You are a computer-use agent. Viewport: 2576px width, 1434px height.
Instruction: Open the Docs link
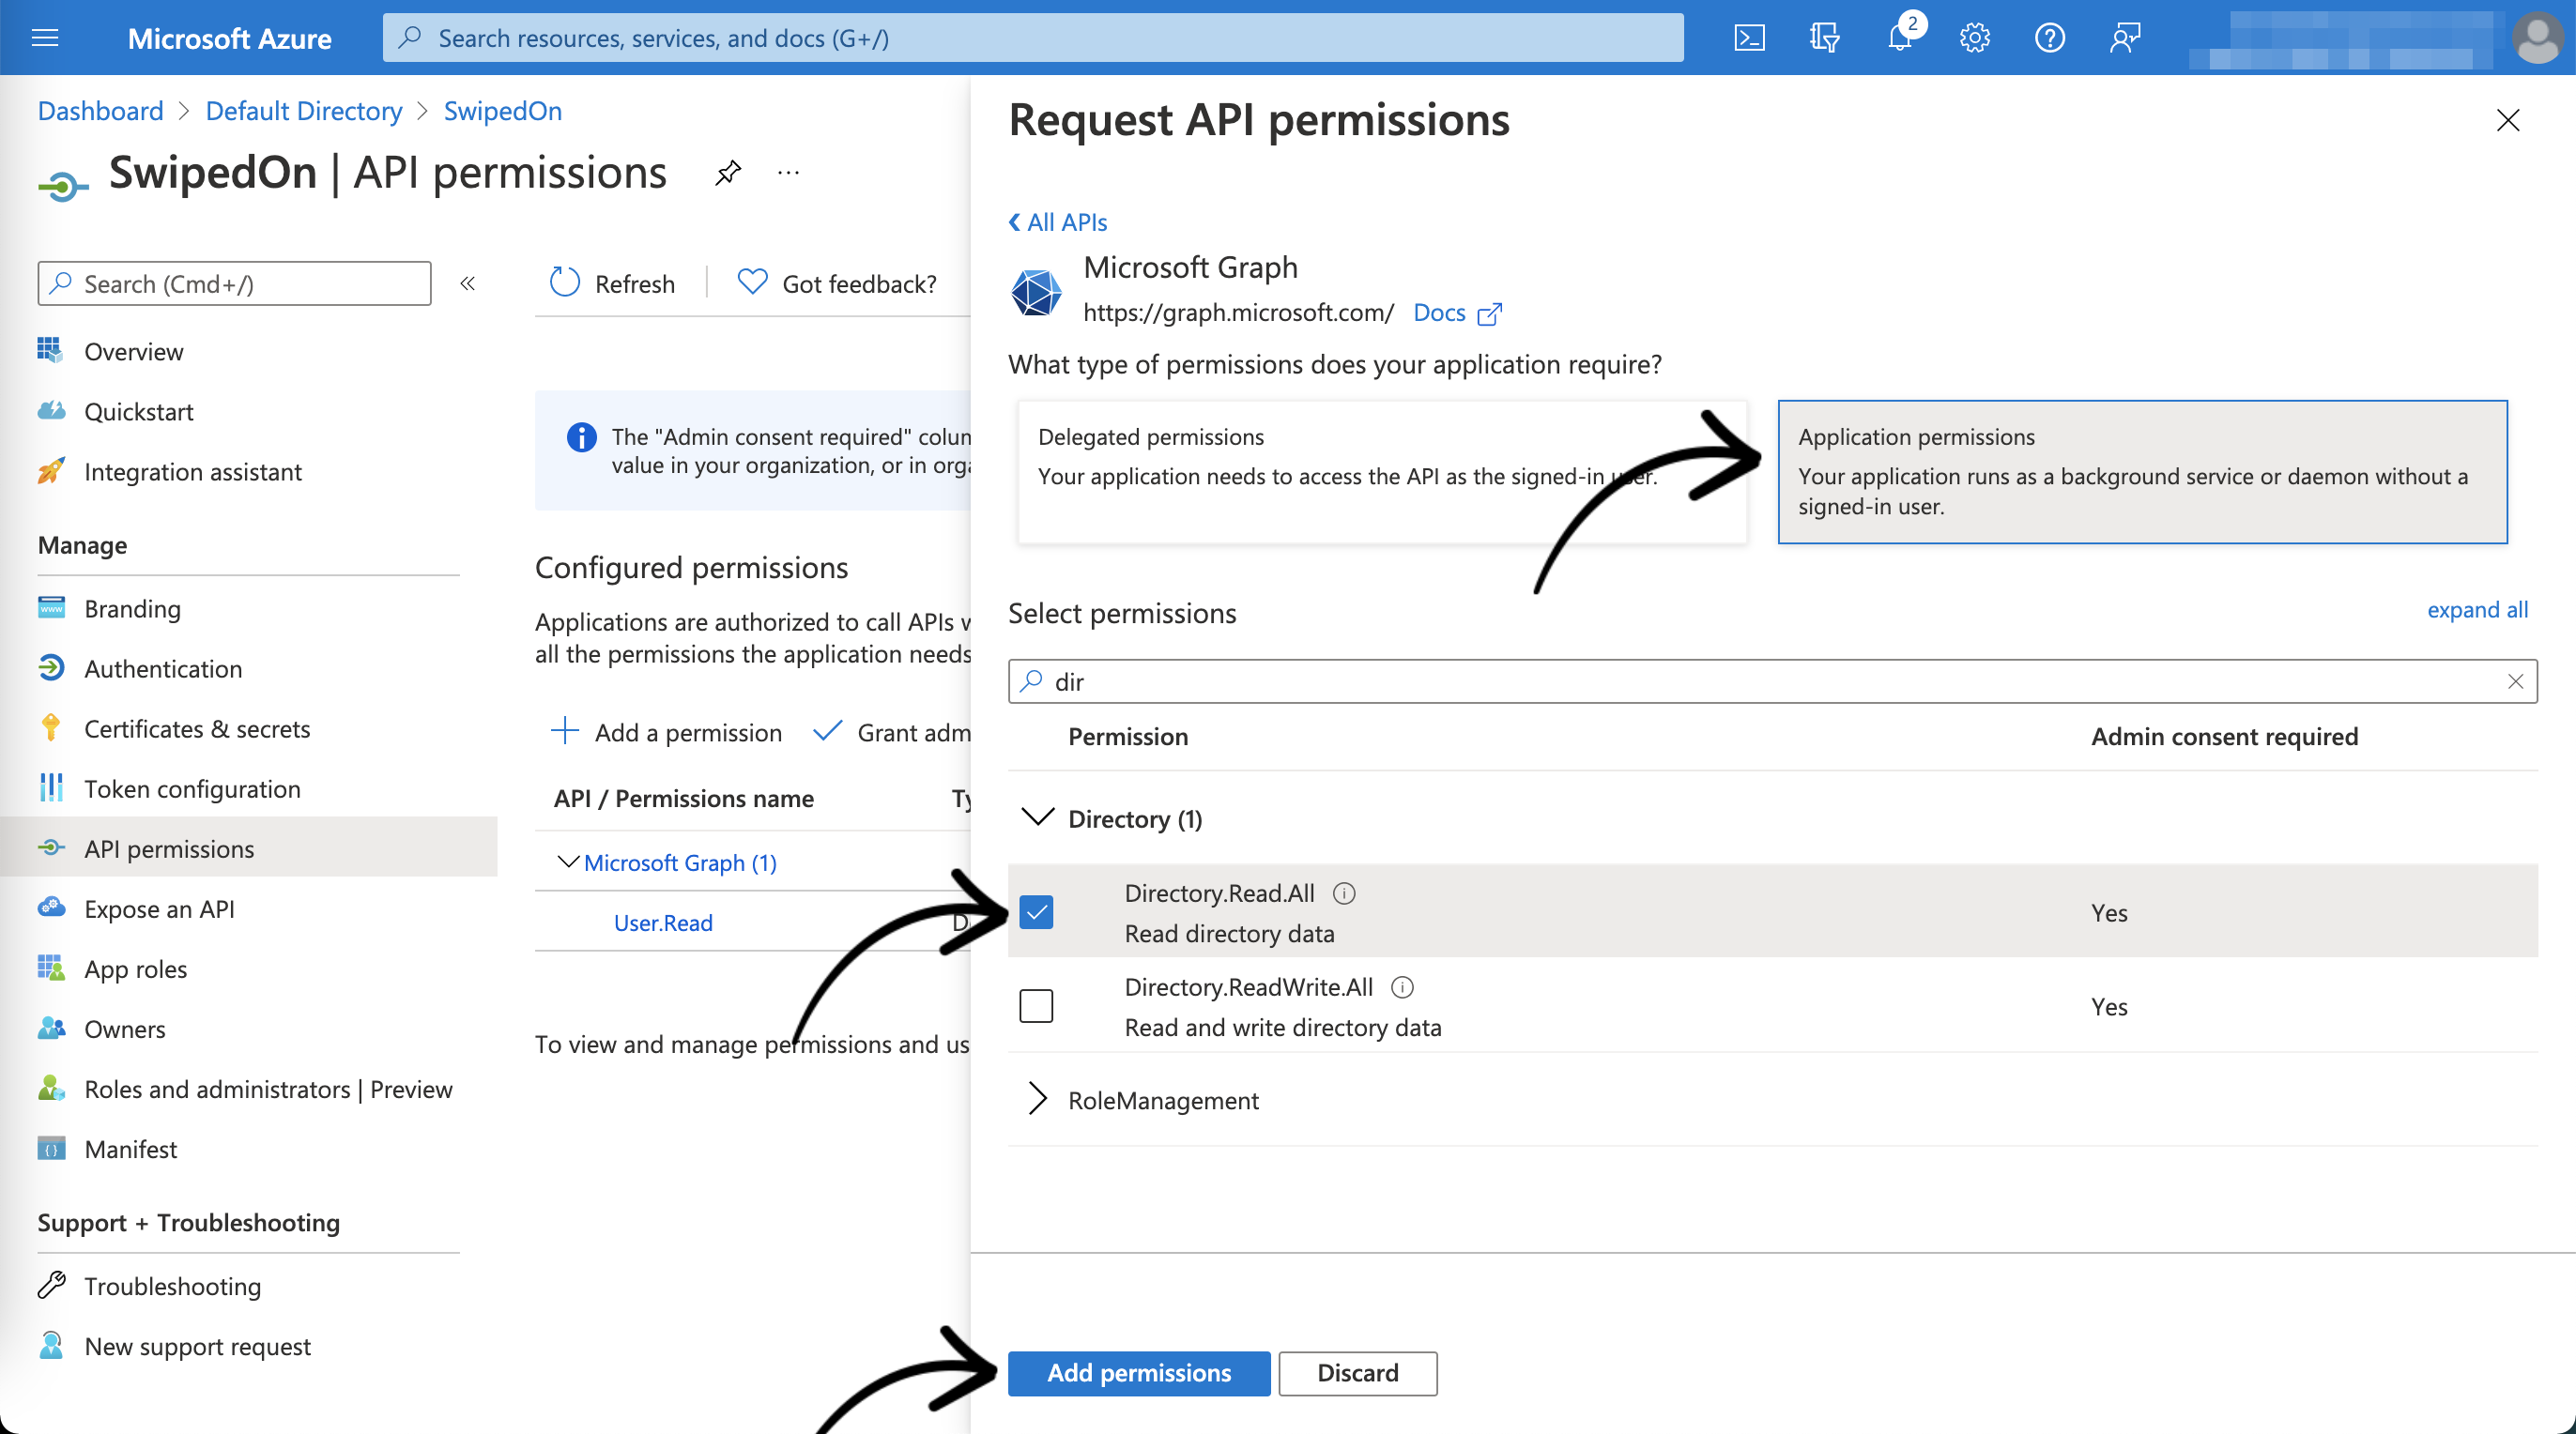click(1439, 312)
